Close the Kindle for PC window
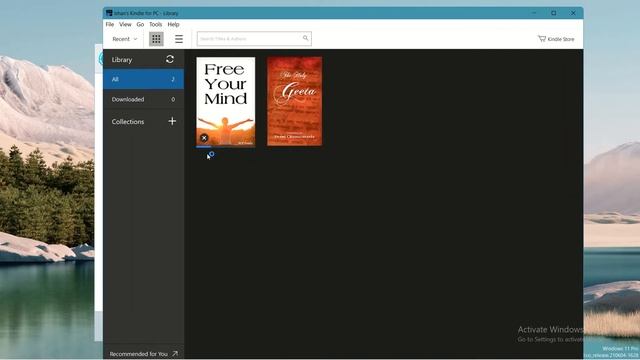Viewport: 640px width, 360px height. point(573,13)
